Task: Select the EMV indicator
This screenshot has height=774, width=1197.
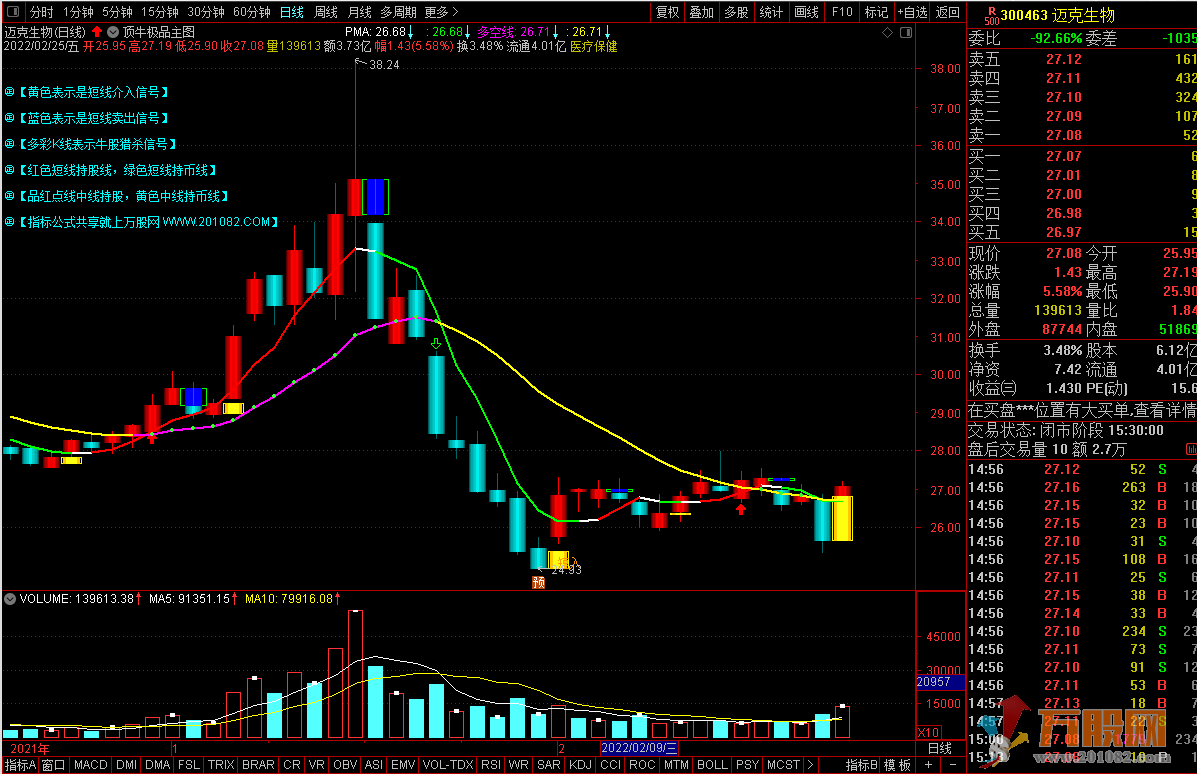Action: tap(403, 765)
